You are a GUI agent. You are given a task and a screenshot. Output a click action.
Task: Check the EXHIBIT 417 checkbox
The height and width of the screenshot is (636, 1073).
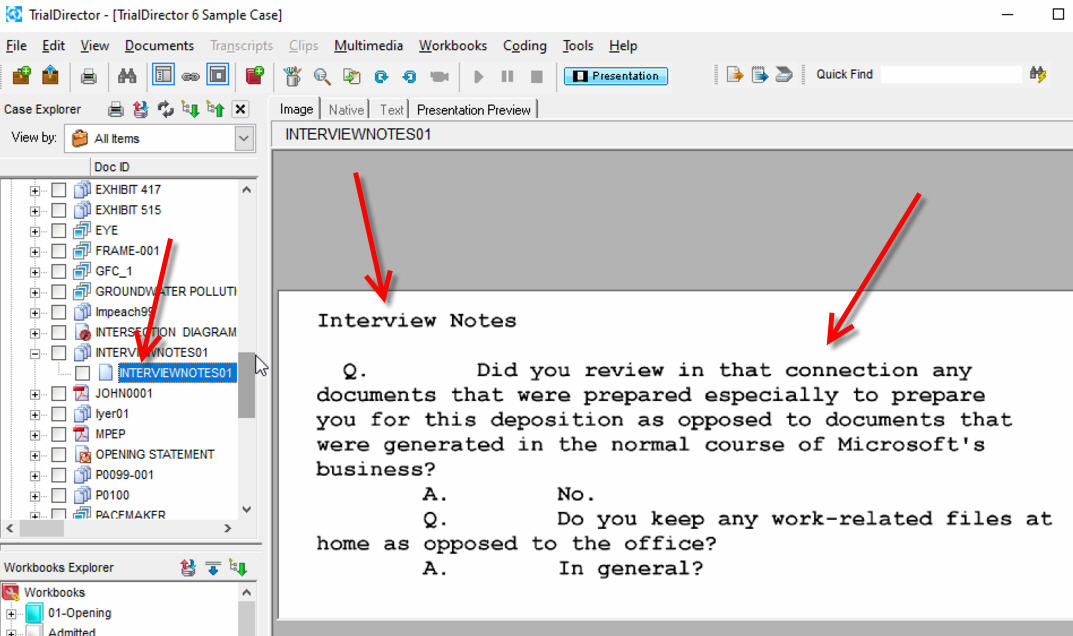tap(59, 190)
